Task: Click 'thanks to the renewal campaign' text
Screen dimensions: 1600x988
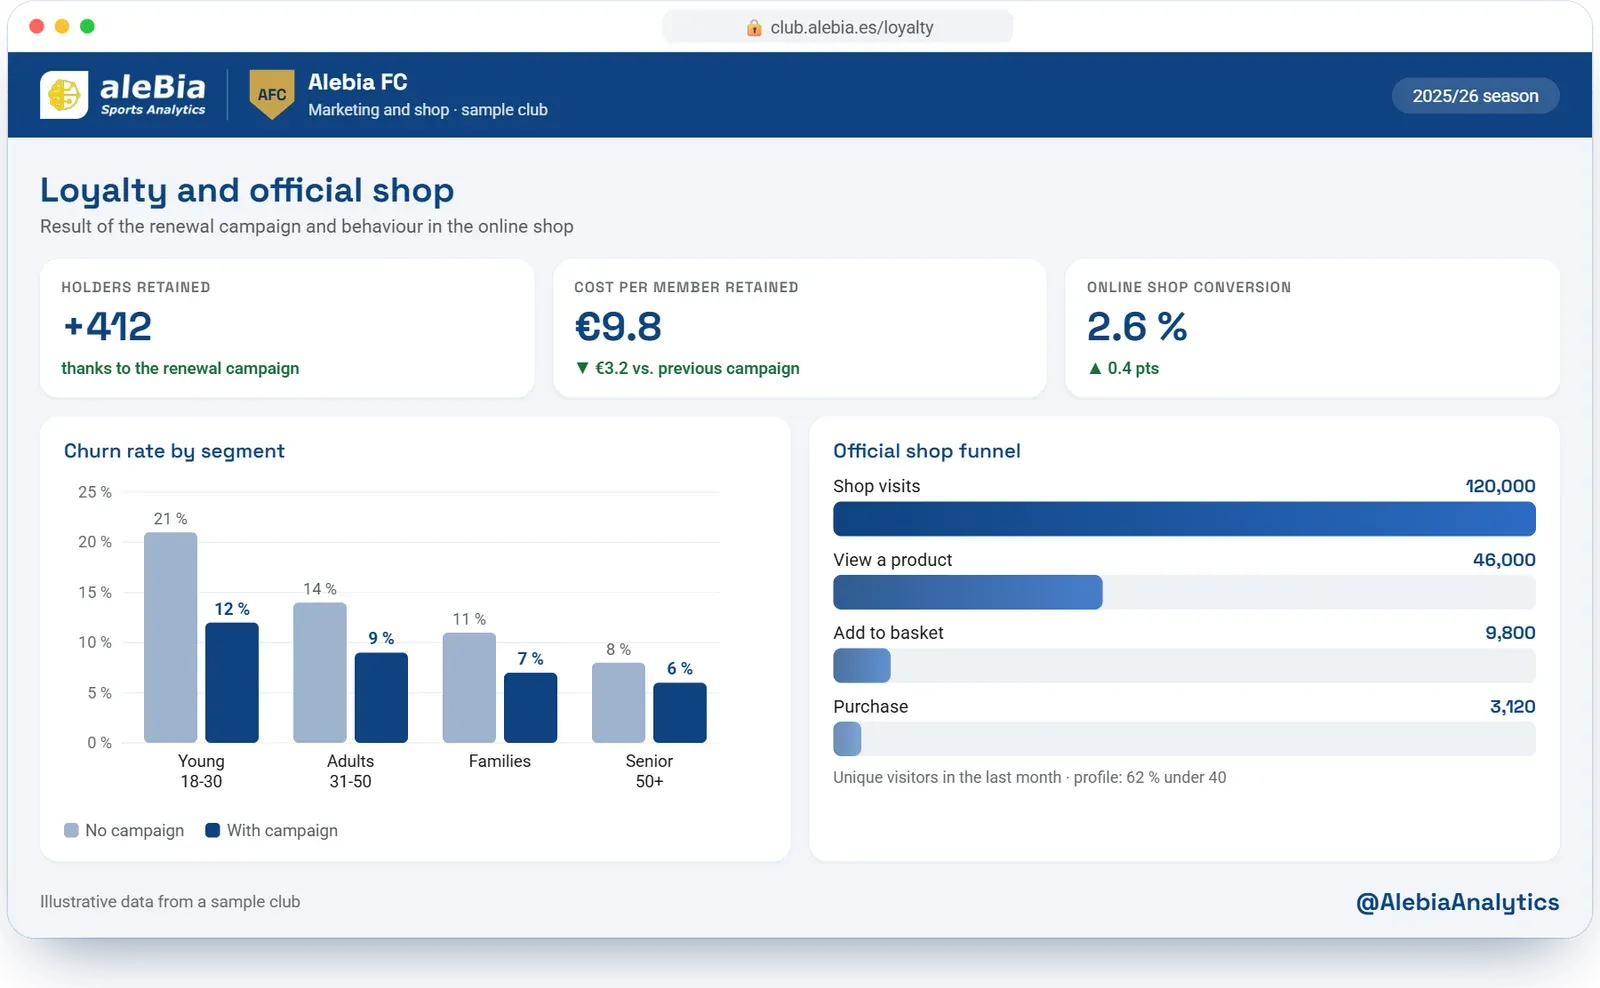Action: [180, 368]
